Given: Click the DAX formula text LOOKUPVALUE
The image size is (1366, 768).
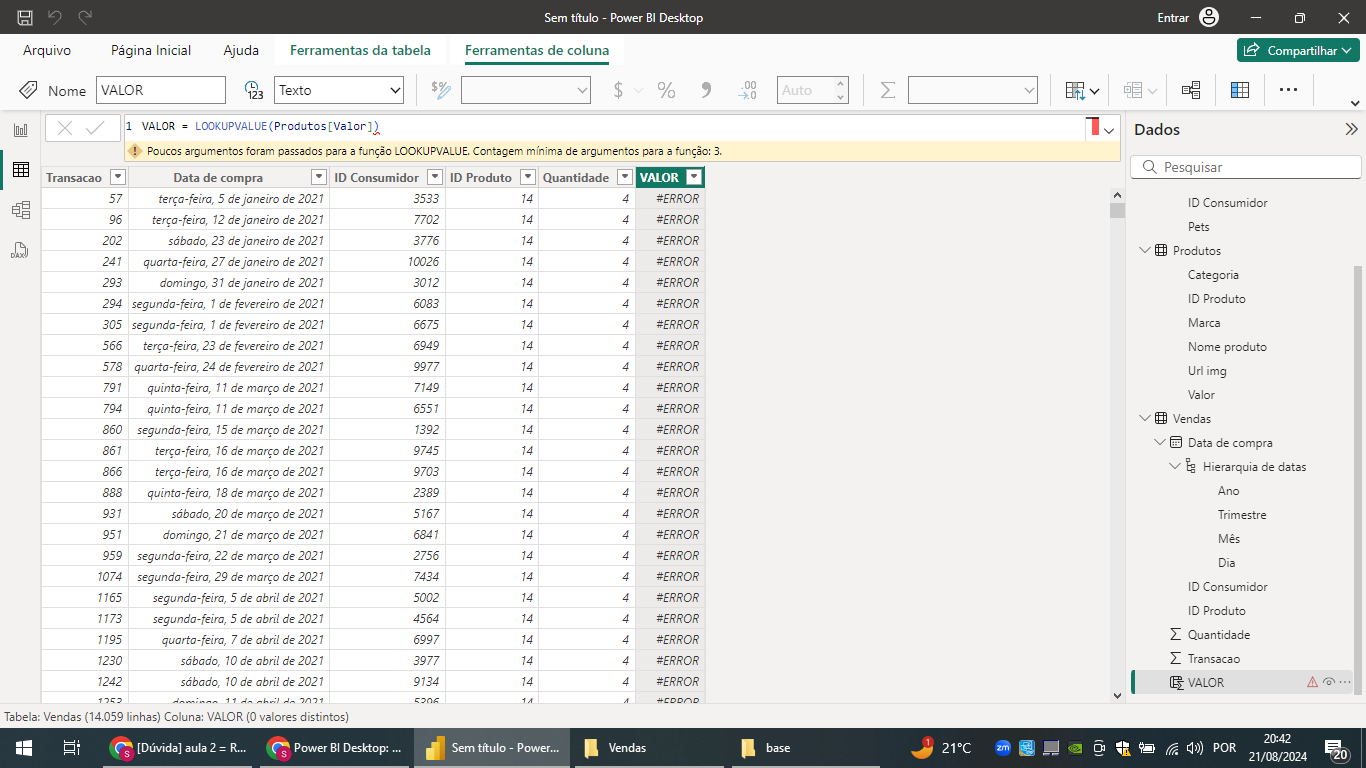Looking at the screenshot, I should 231,126.
